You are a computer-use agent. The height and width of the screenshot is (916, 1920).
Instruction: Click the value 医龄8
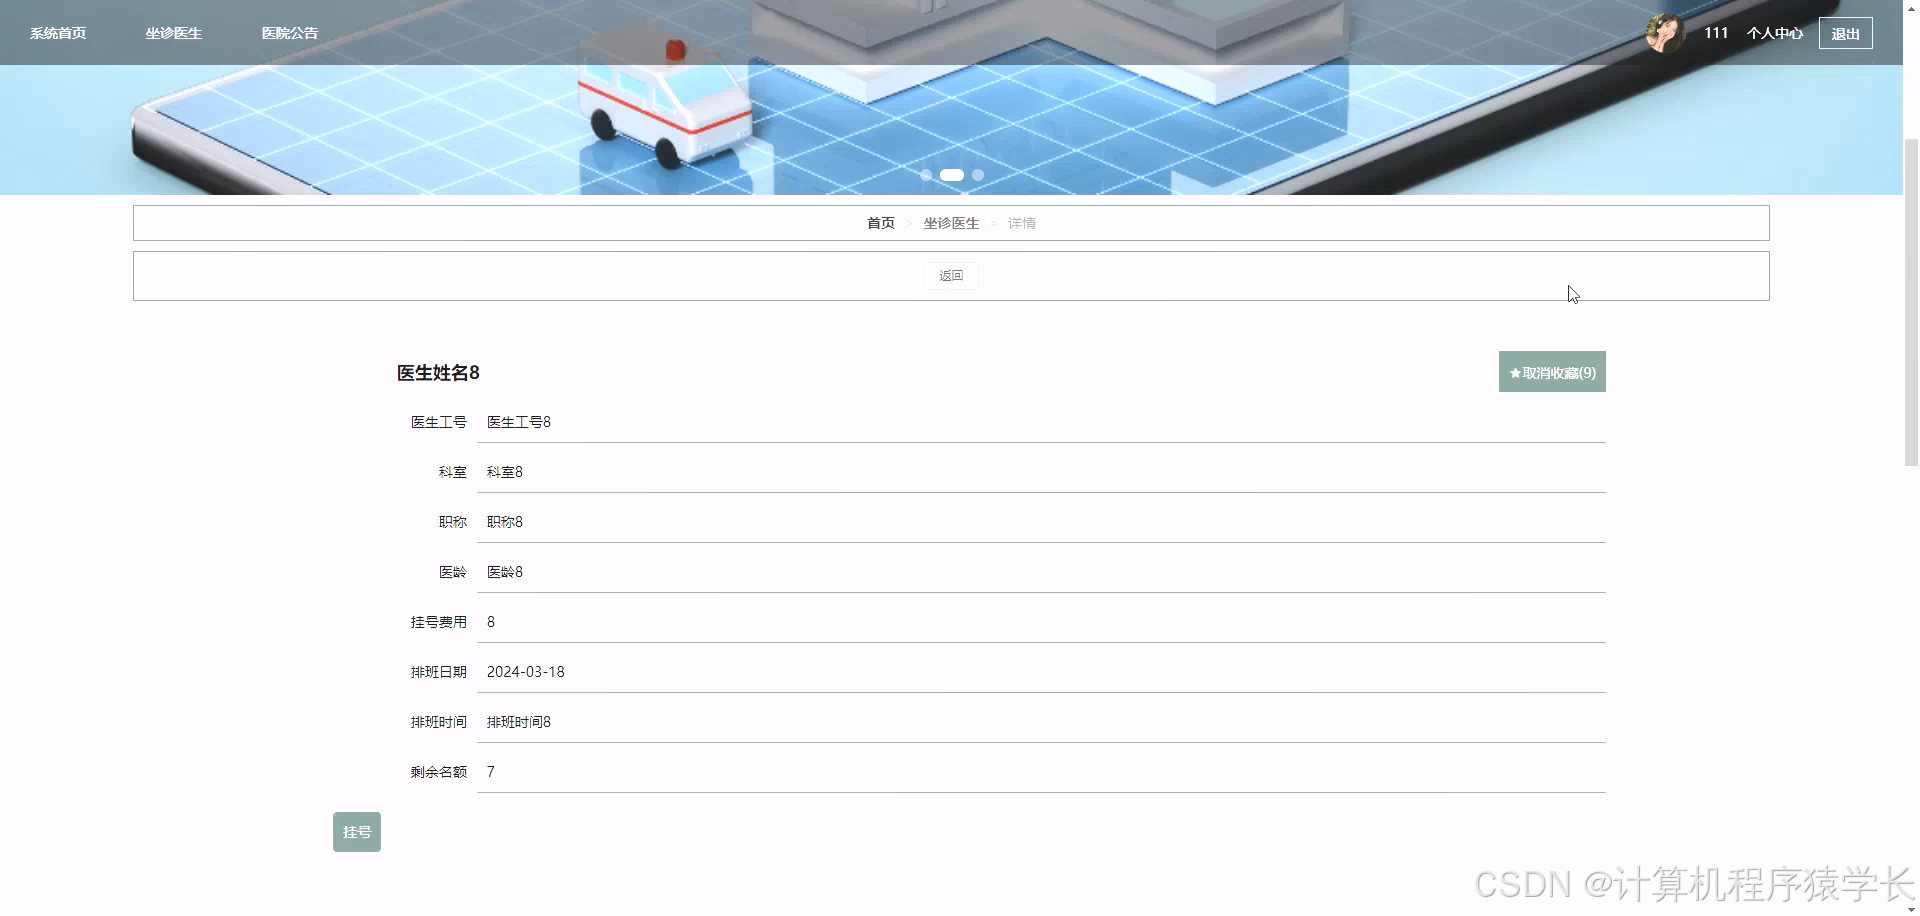click(x=505, y=572)
